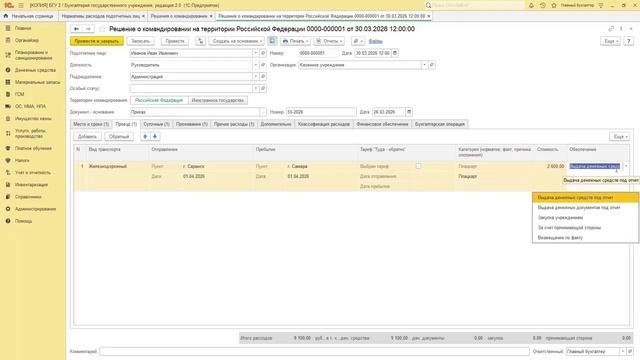Image resolution: width=640 pixels, height=360 pixels.
Task: Select "Выдача денежных документов под отчет" option
Action: coord(585,208)
